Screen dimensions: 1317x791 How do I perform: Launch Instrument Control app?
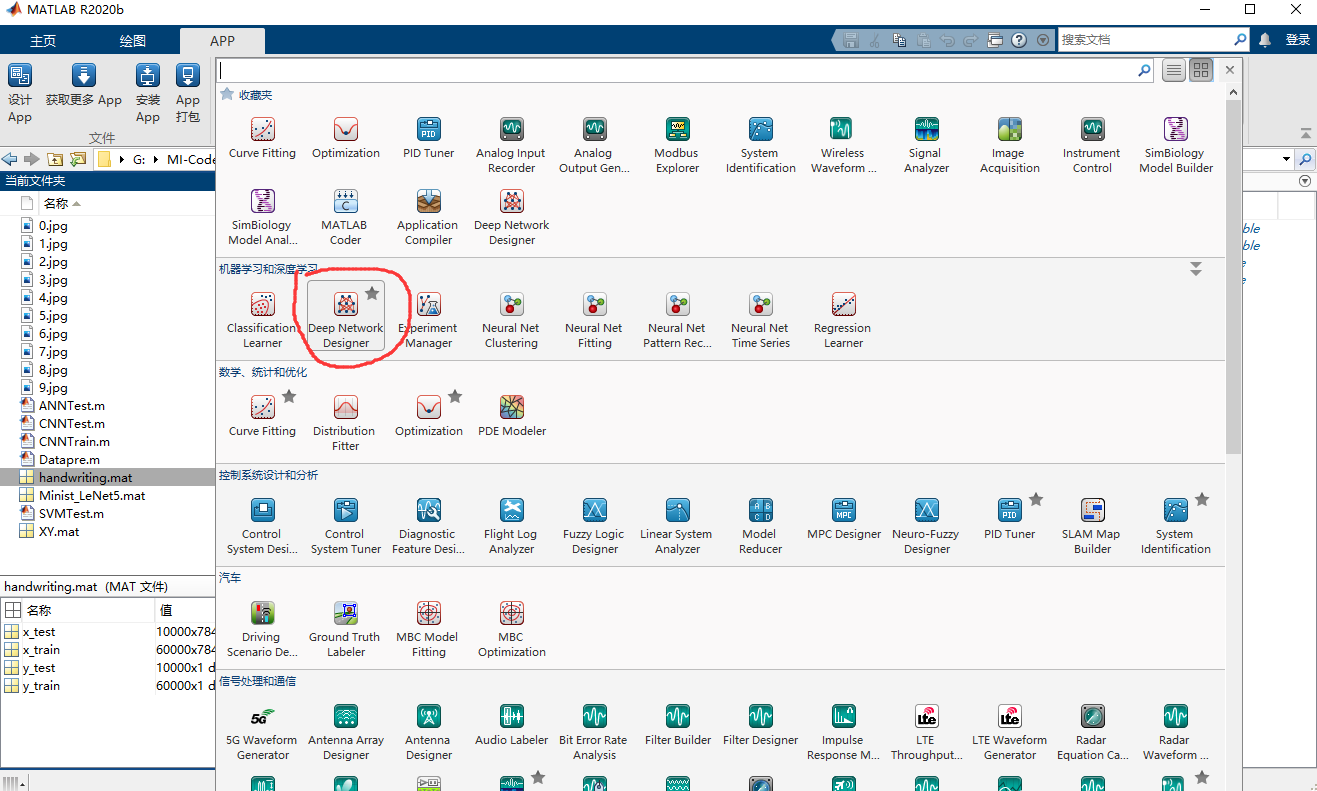(1092, 145)
